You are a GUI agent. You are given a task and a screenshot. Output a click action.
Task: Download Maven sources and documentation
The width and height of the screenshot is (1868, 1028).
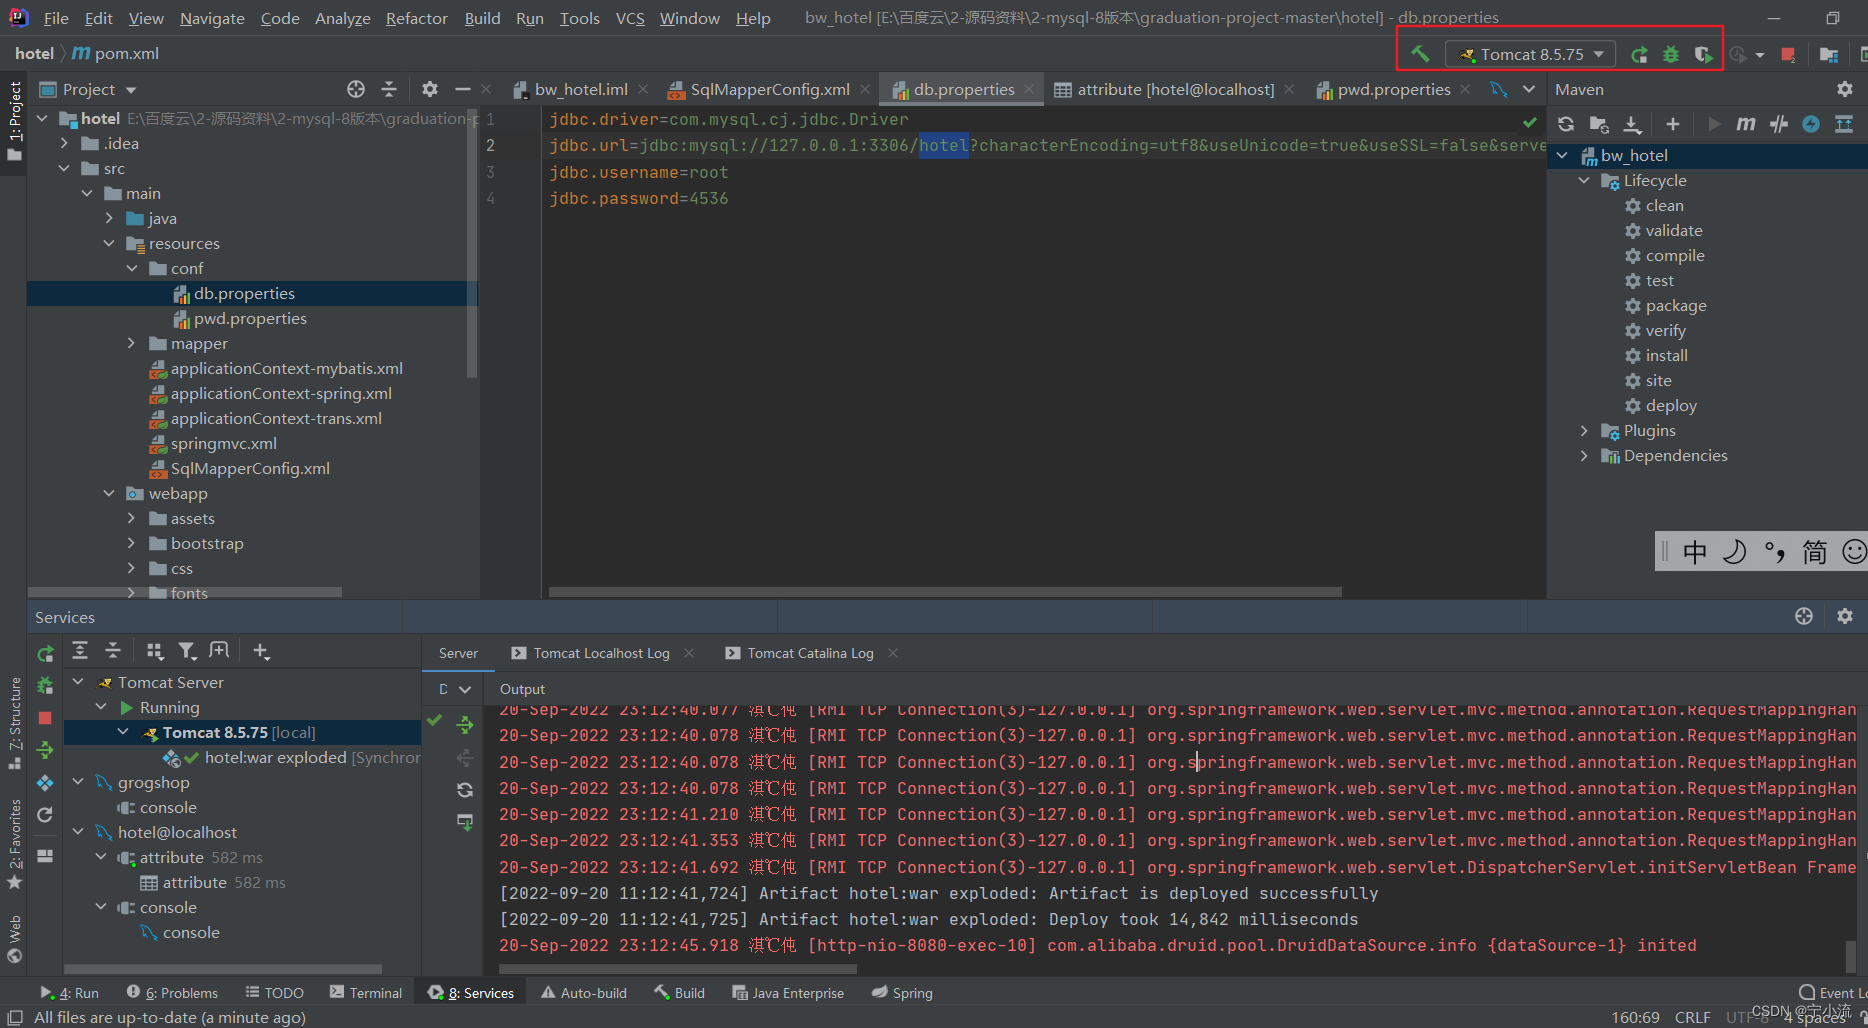coord(1632,124)
